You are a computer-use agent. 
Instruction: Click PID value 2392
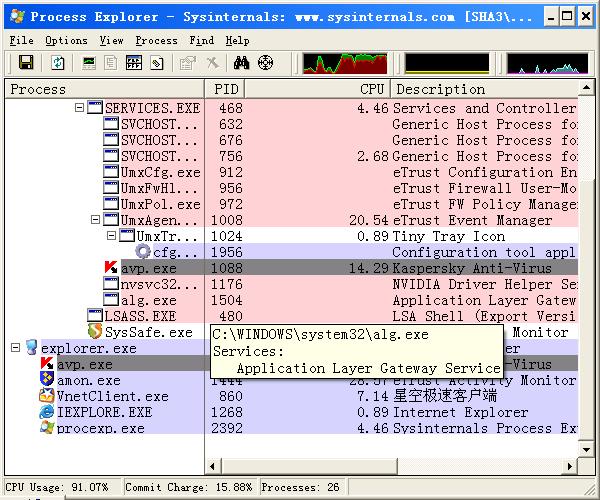tap(227, 428)
